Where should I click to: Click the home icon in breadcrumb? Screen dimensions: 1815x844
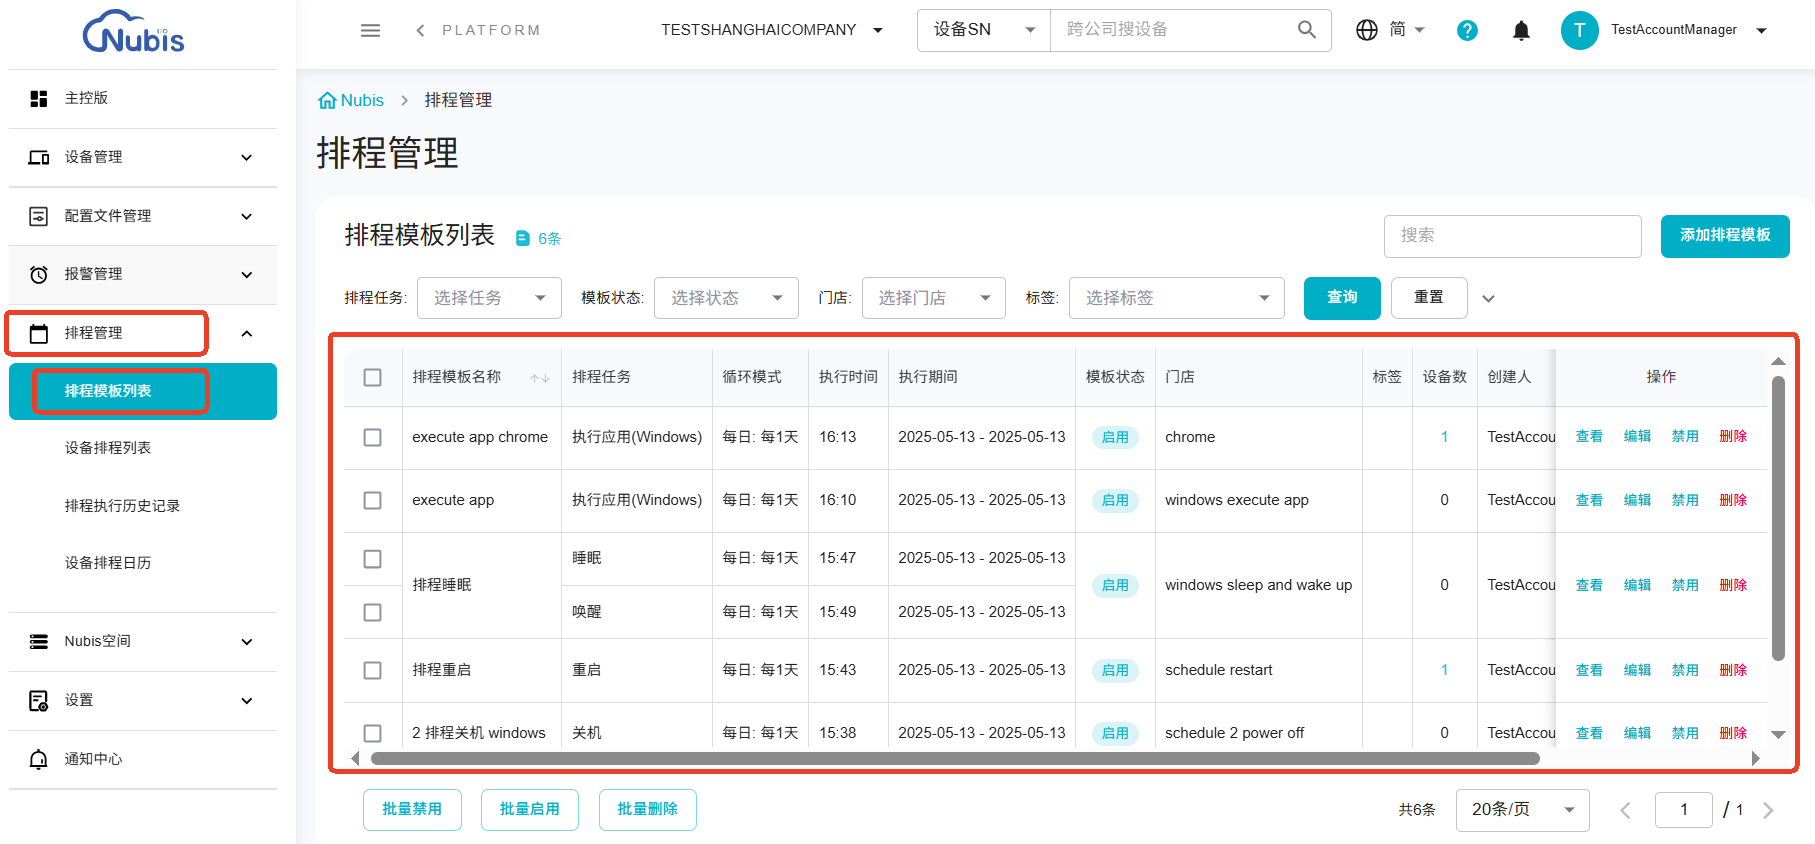(x=327, y=100)
